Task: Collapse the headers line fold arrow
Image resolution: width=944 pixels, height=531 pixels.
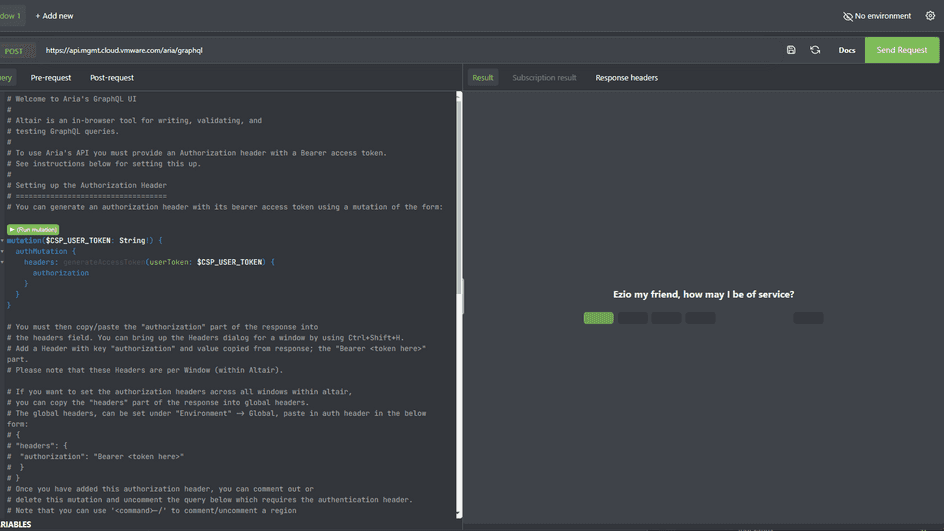Action: click(x=3, y=262)
